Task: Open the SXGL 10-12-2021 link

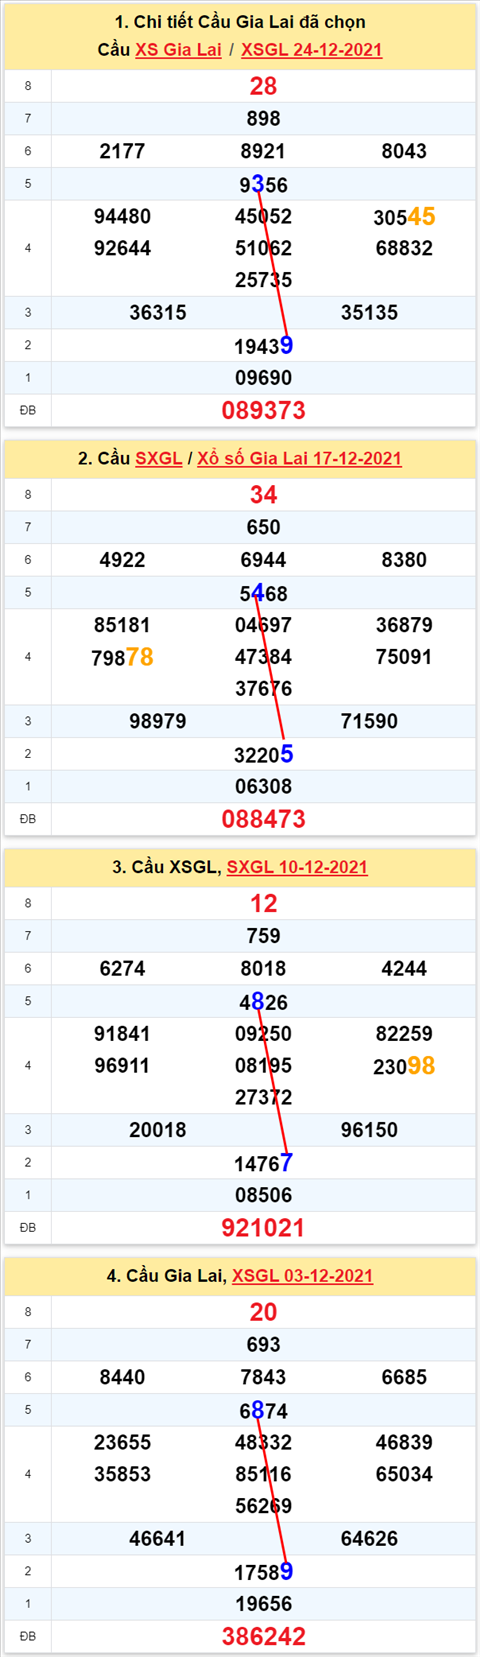Action: (297, 868)
